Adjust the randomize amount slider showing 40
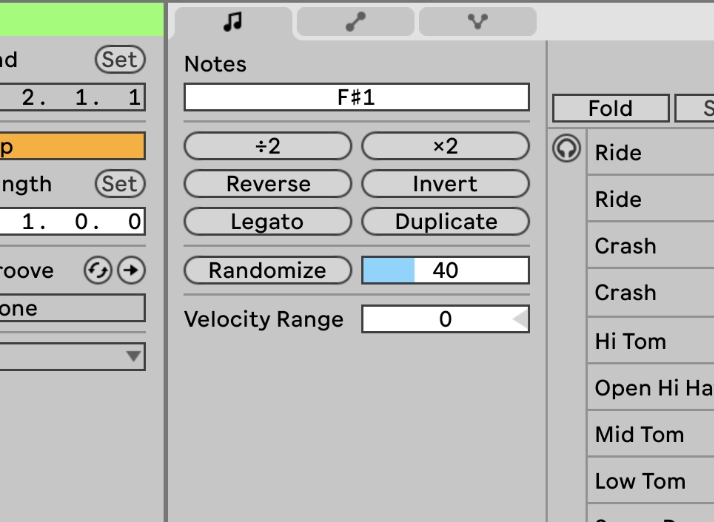This screenshot has width=714, height=522. click(445, 270)
